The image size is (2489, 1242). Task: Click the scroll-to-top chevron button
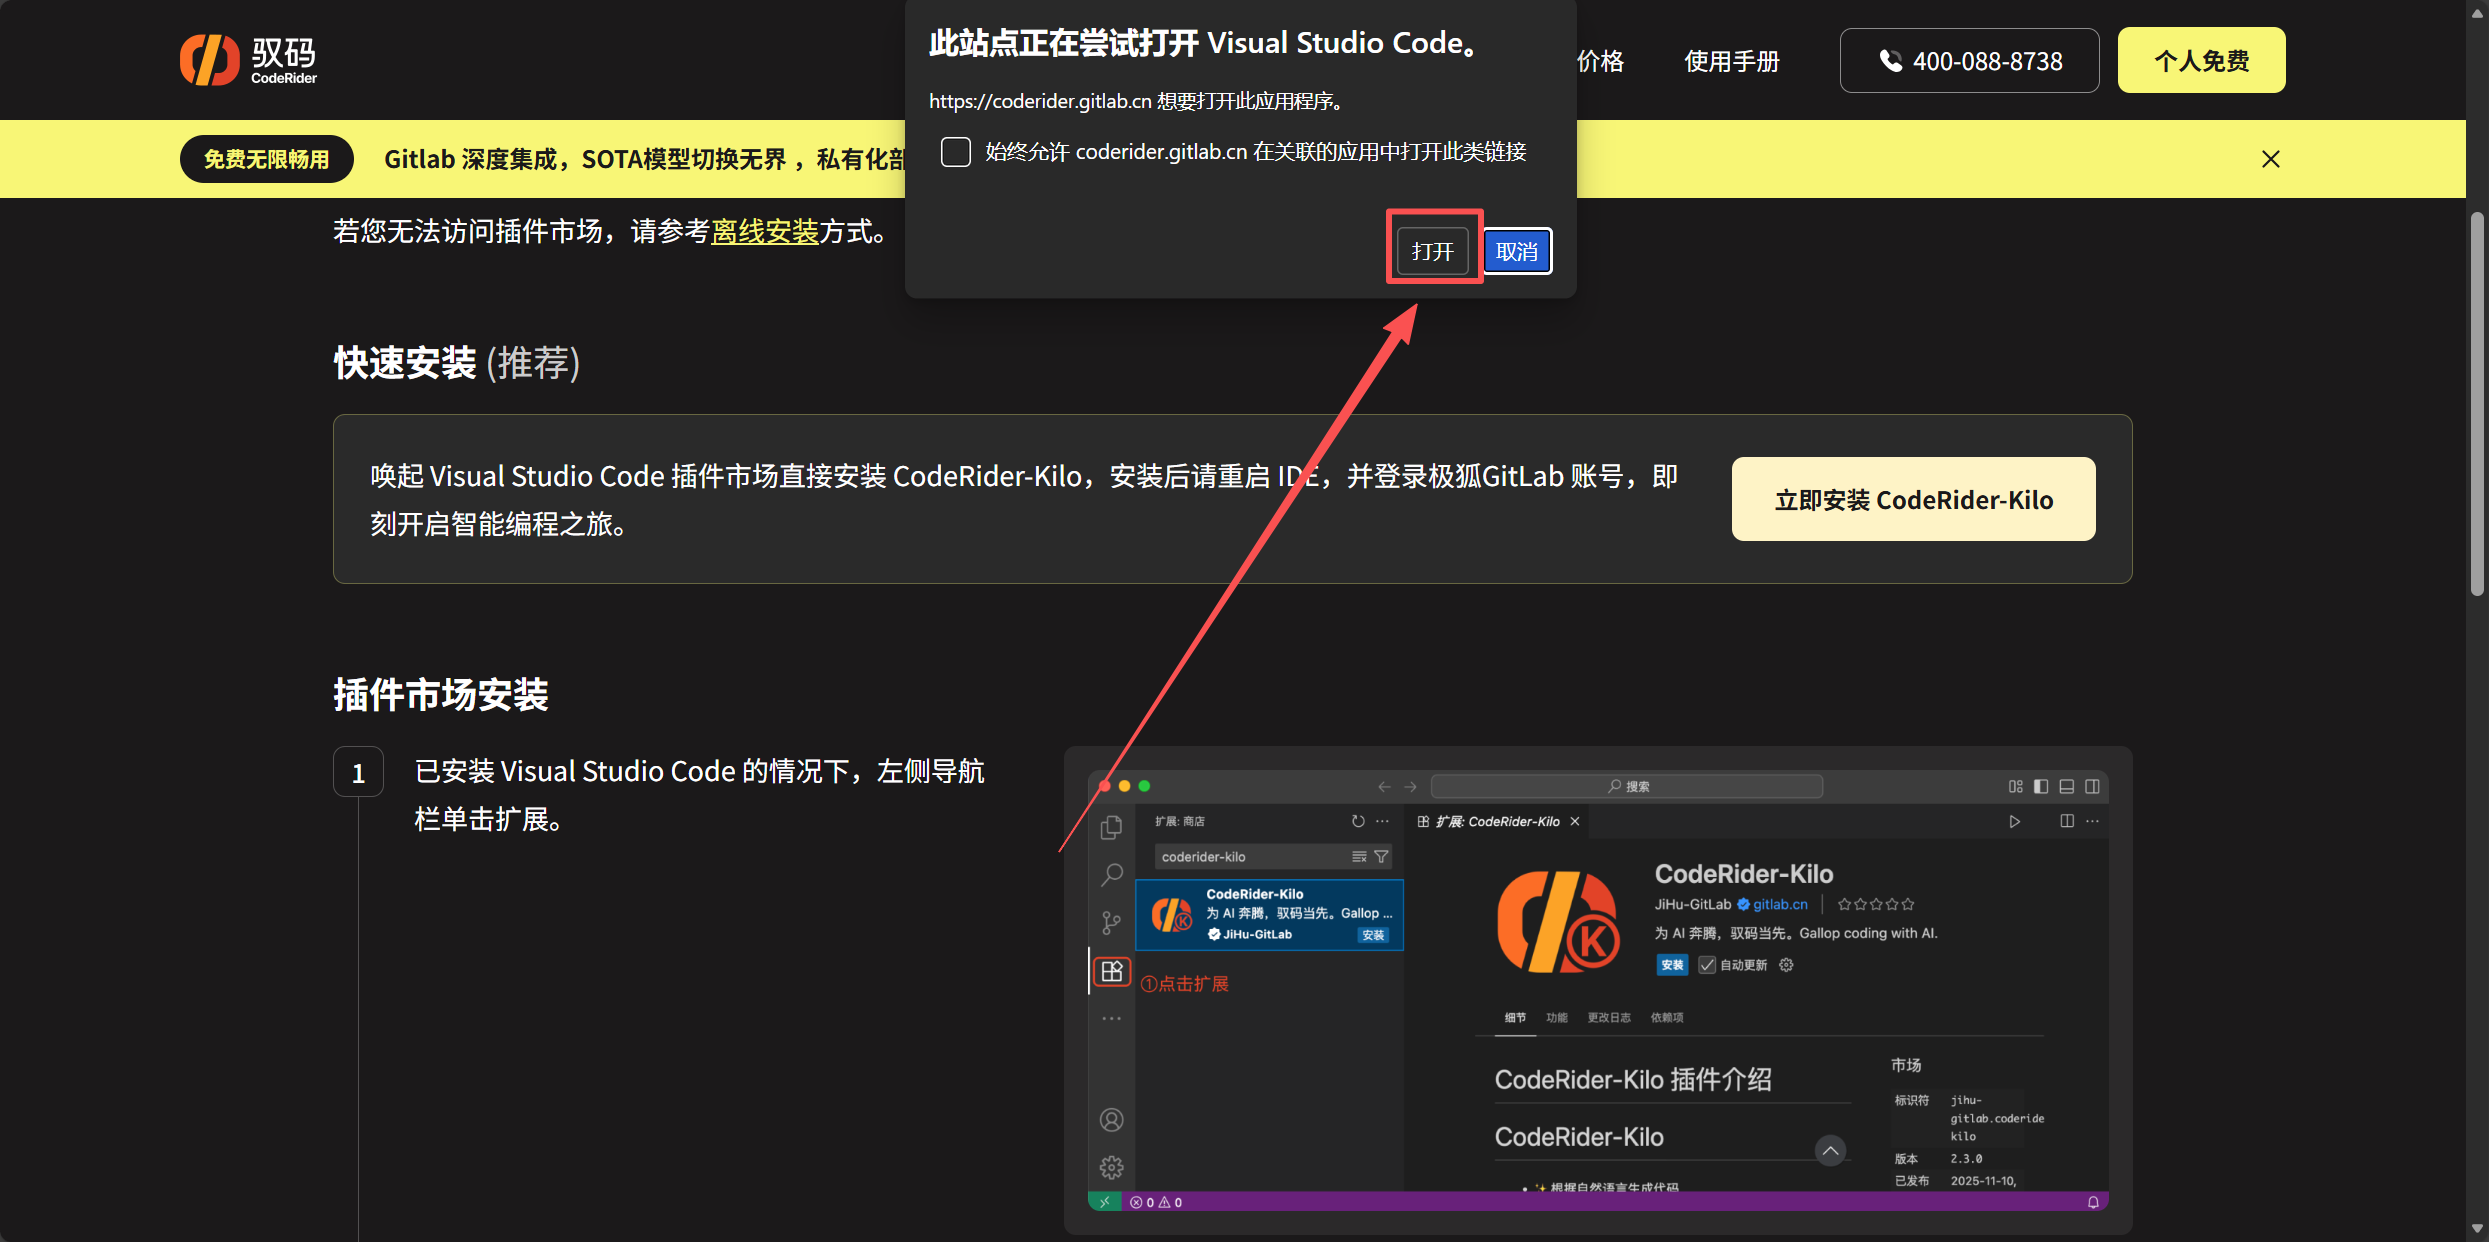pyautogui.click(x=1829, y=1151)
